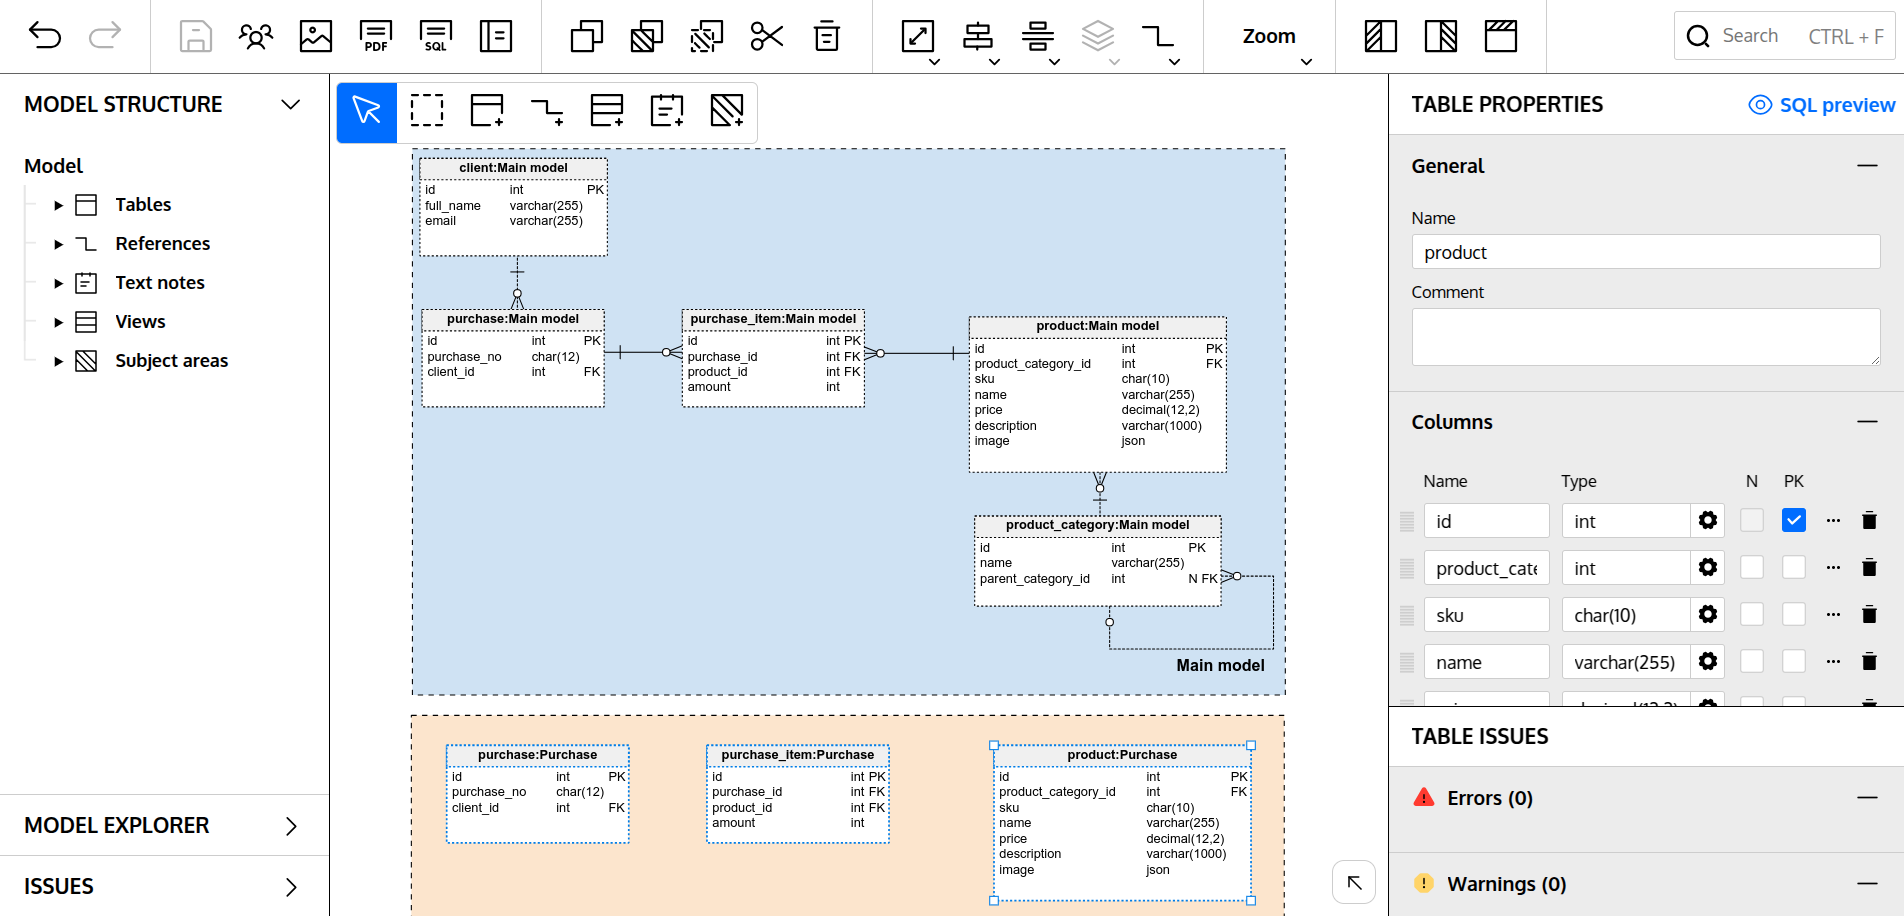1904x916 pixels.
Task: Open the align objects horizontally tool
Action: [x=978, y=36]
